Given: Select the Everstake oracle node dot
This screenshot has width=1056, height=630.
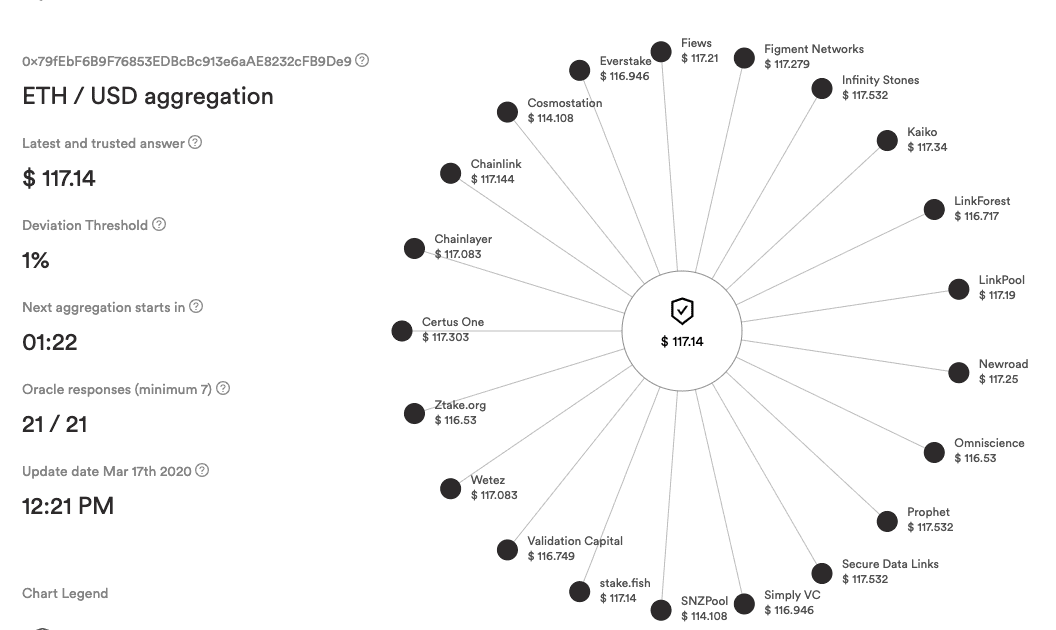Looking at the screenshot, I should (x=580, y=70).
